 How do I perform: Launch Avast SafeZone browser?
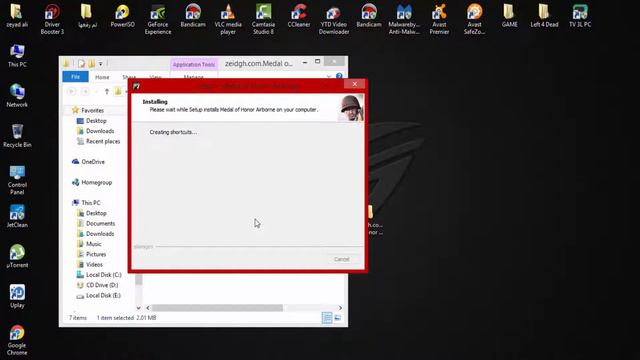coord(474,19)
